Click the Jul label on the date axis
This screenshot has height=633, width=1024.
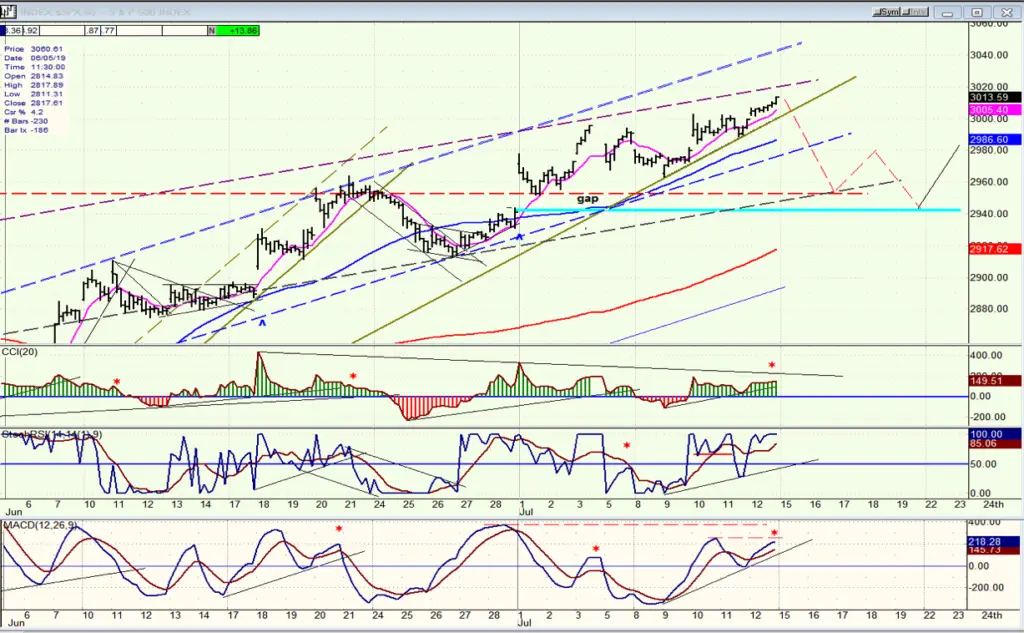coord(526,513)
